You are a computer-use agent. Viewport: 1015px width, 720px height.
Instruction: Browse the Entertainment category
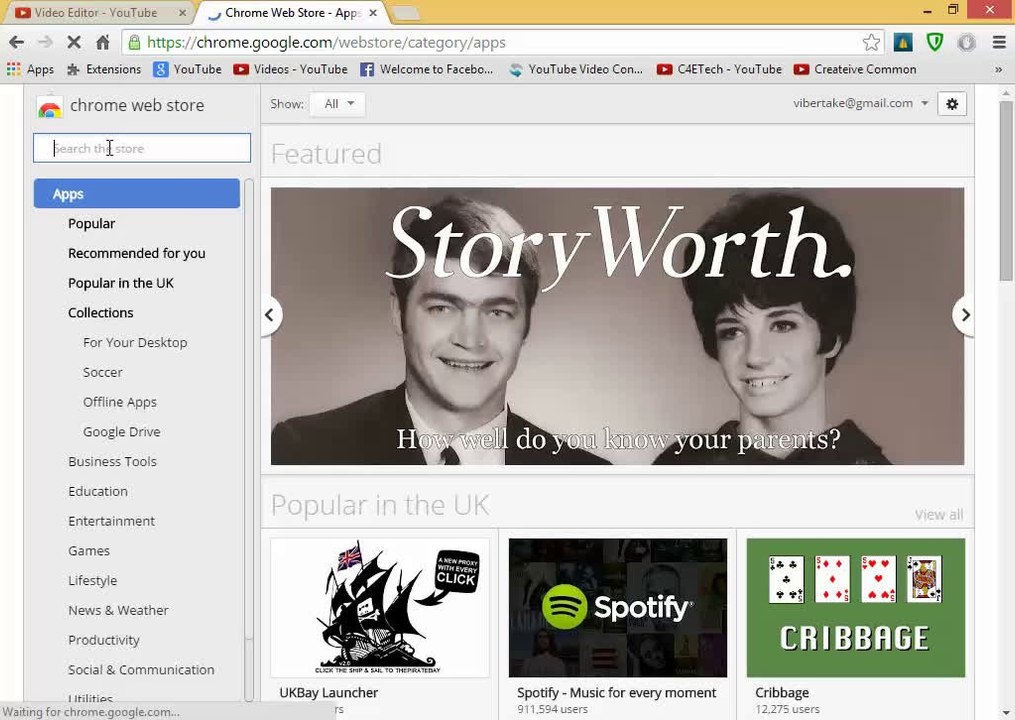click(x=111, y=521)
